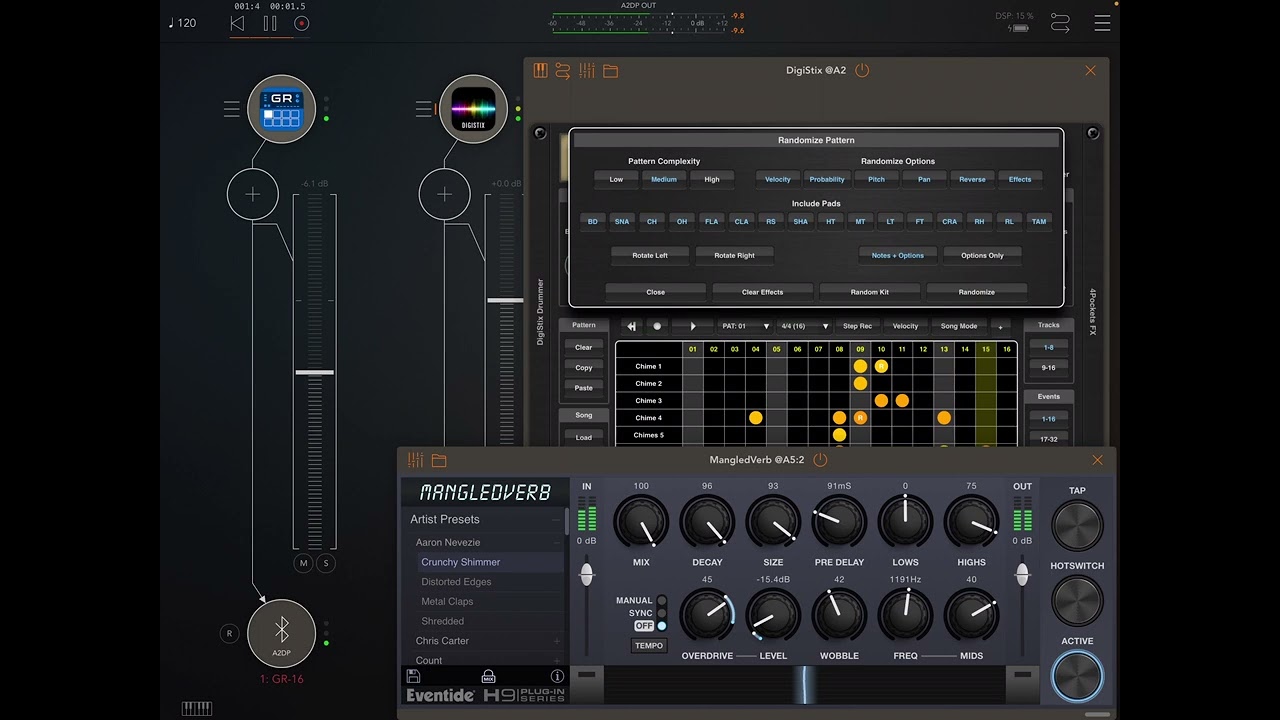
Task: Solo the GR-16 channel with S
Action: [x=325, y=564]
